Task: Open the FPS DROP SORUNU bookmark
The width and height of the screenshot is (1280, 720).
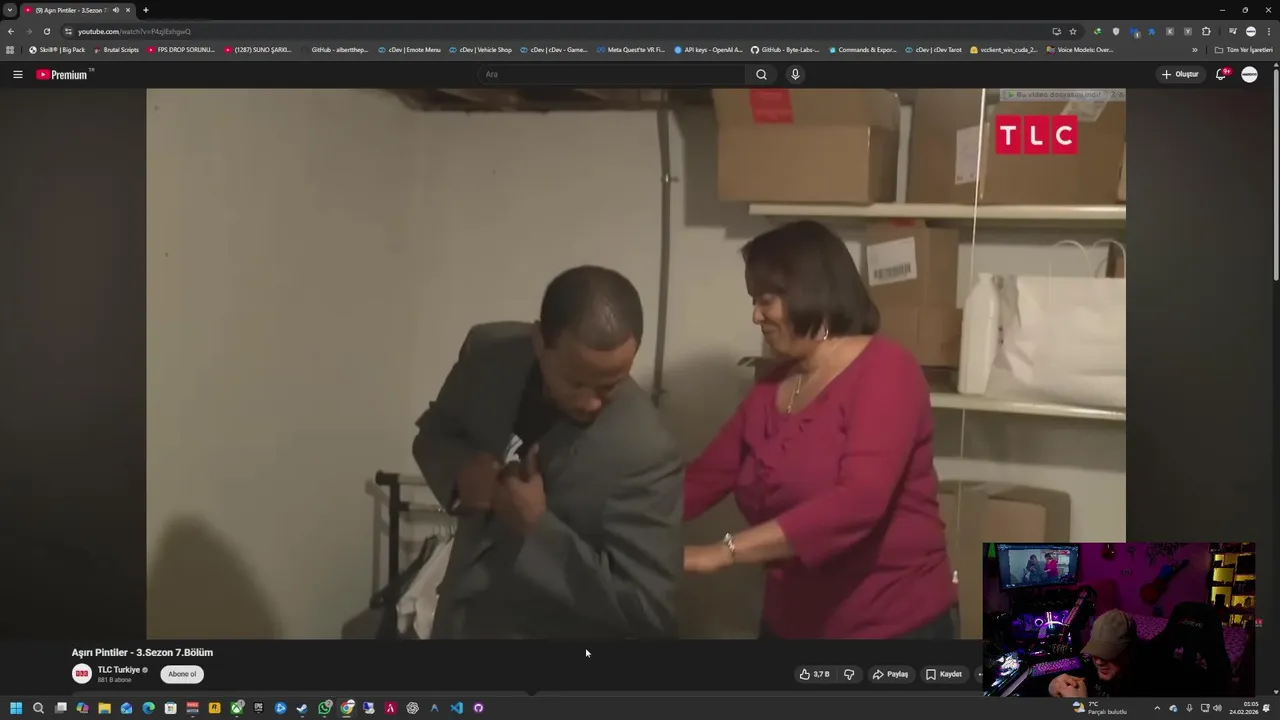Action: point(181,50)
